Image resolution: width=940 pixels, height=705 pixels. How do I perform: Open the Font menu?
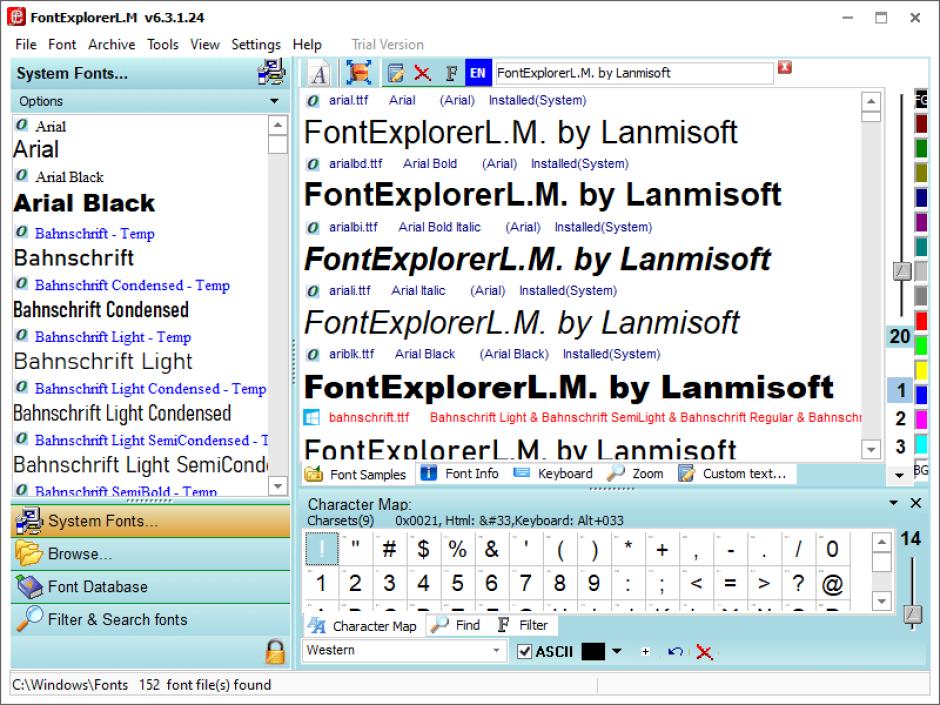coord(62,44)
